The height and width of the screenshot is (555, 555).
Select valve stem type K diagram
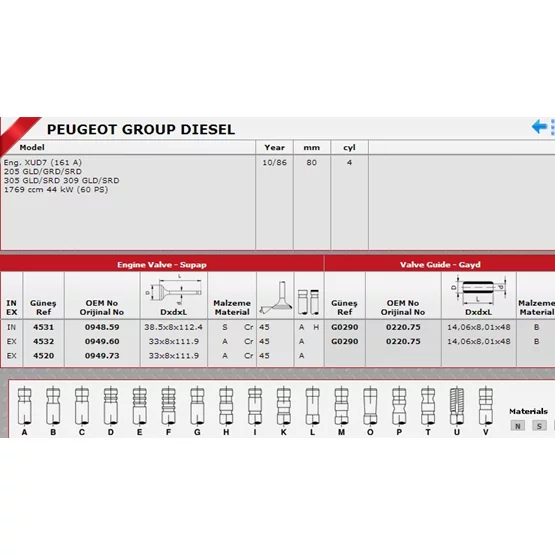click(284, 406)
